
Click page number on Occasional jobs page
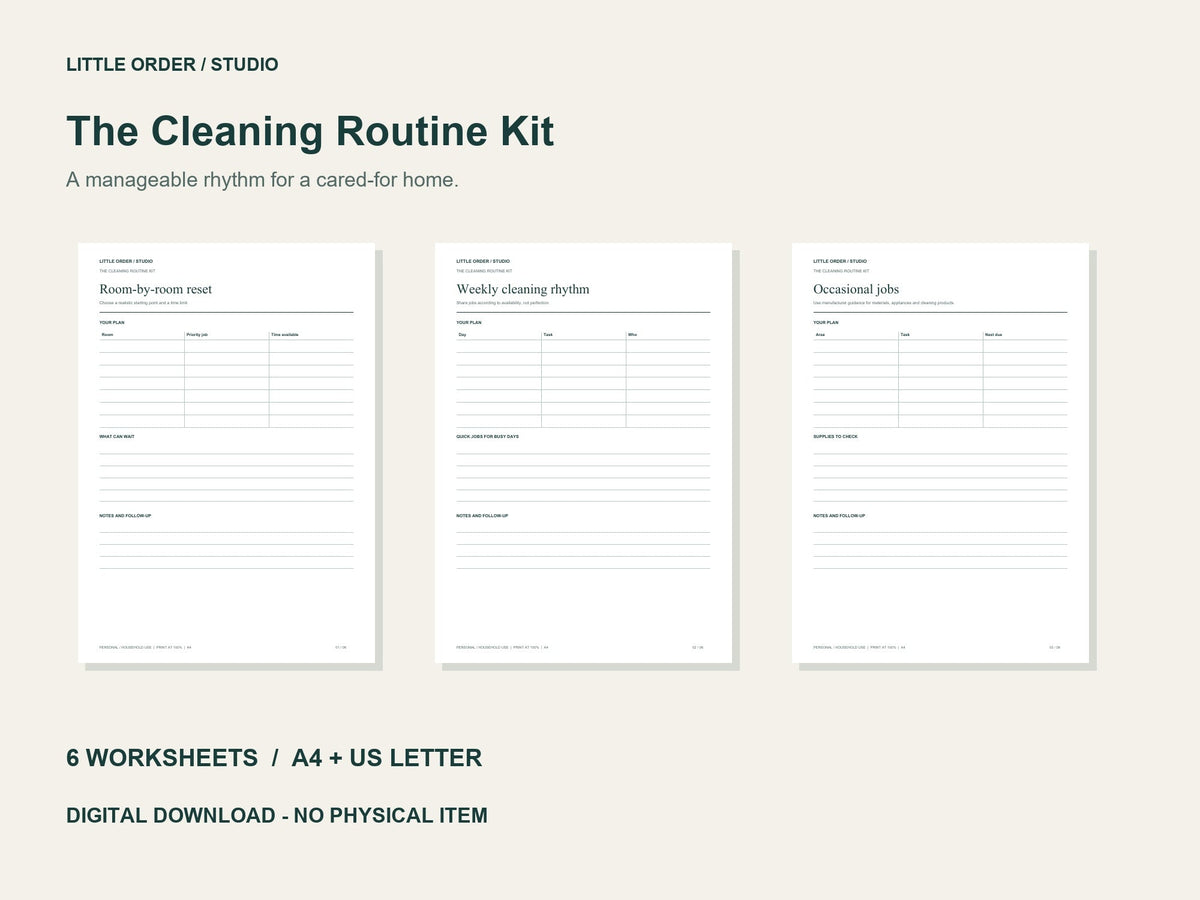pos(1055,647)
